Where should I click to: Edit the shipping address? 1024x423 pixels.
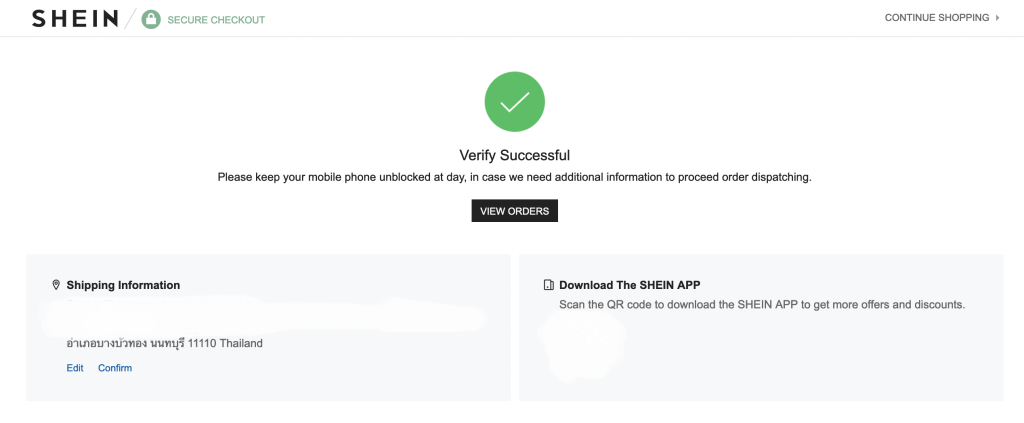pos(75,368)
